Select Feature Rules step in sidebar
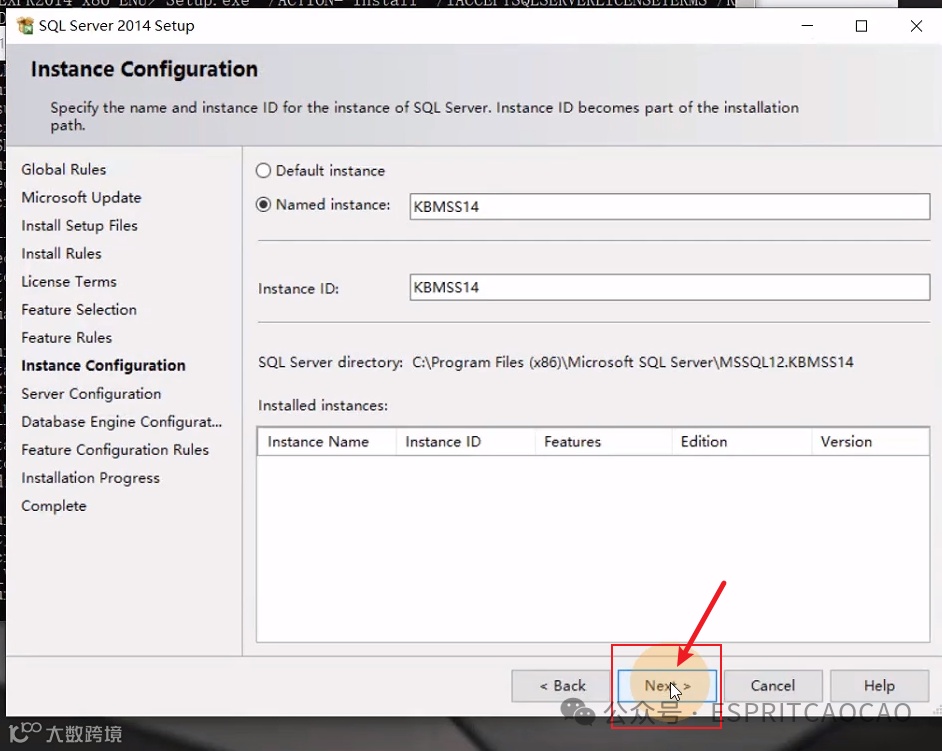The image size is (942, 751). pos(67,338)
